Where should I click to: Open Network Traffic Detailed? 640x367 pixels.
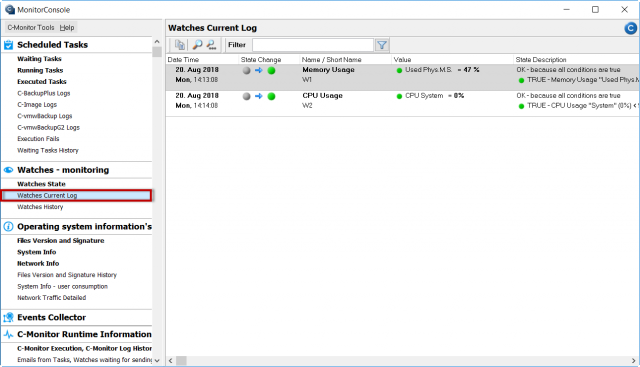coord(51,298)
